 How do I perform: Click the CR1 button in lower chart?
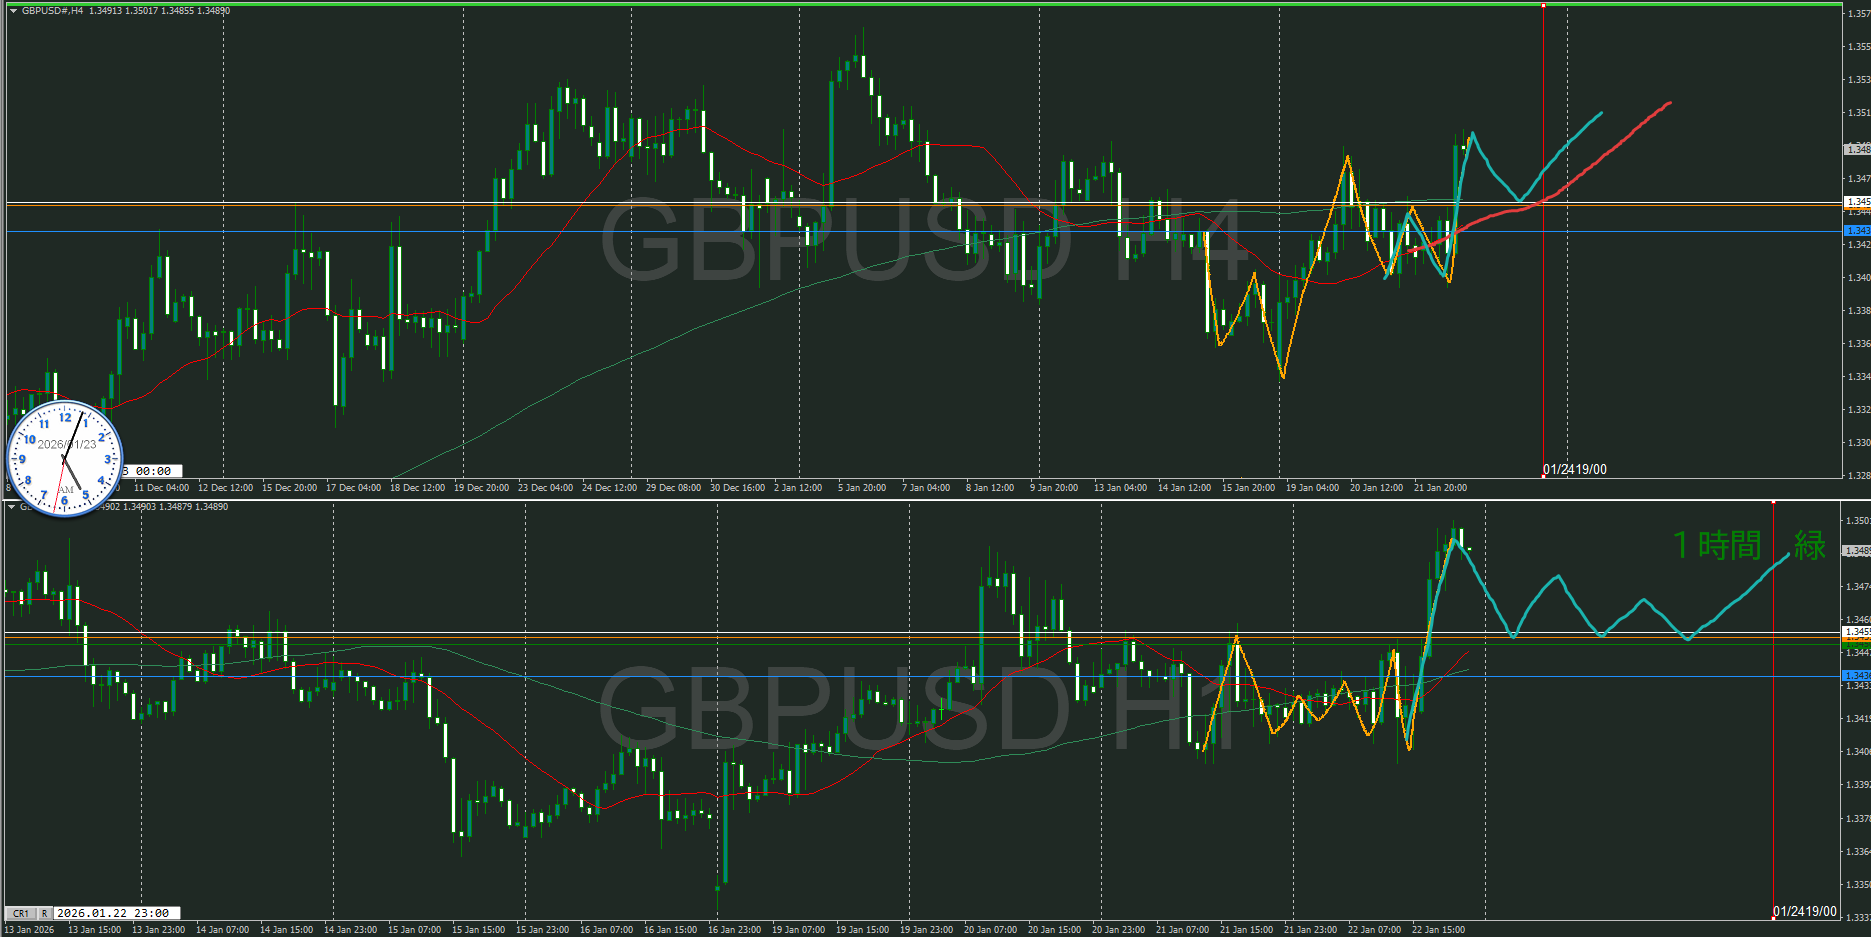coord(20,913)
